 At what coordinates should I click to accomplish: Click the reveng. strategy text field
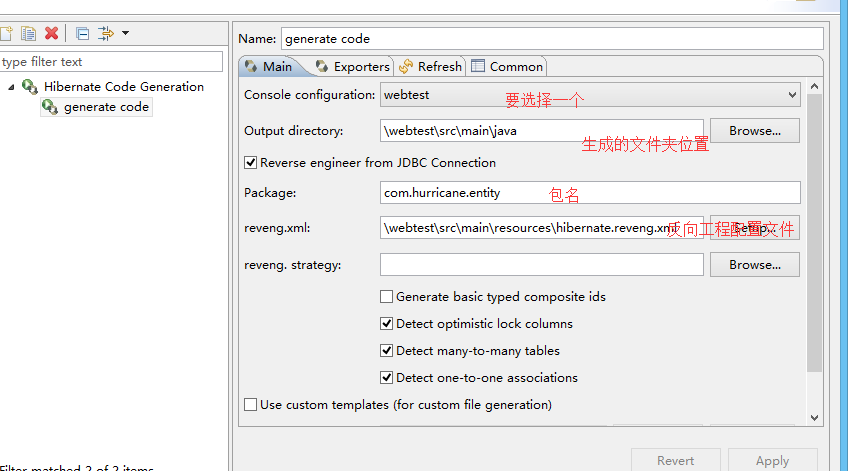click(x=541, y=265)
